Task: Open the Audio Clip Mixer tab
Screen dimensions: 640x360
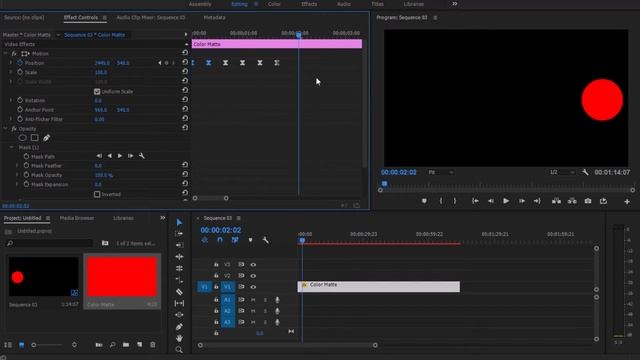Action: click(151, 18)
